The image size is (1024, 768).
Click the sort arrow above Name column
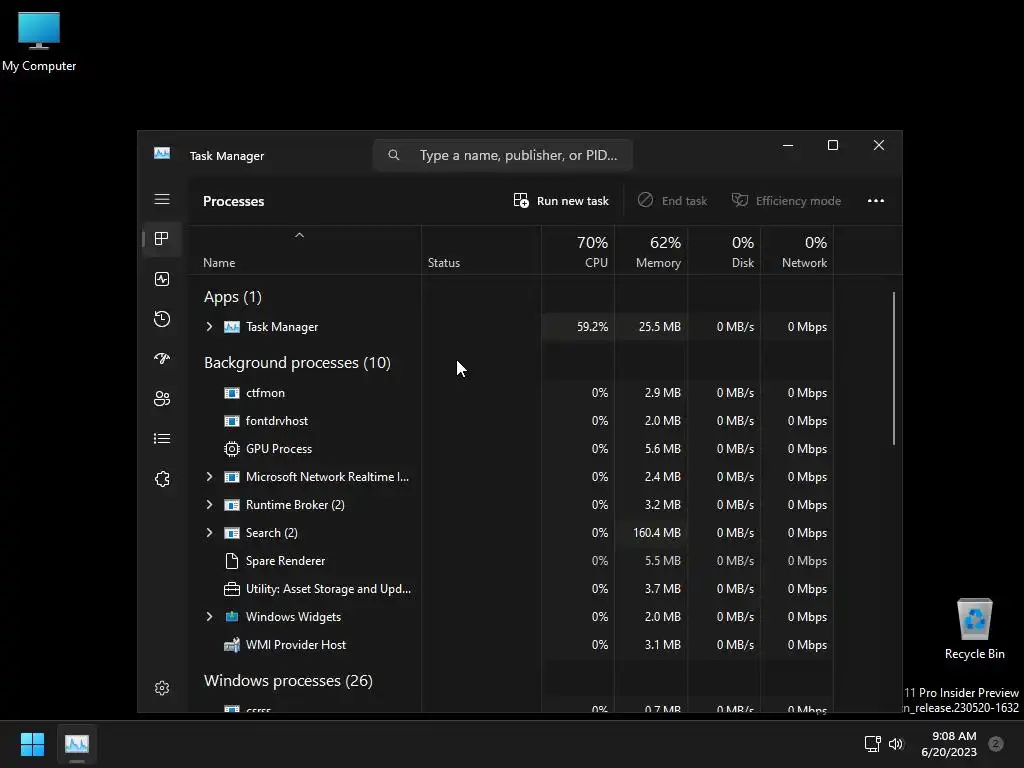click(x=299, y=235)
